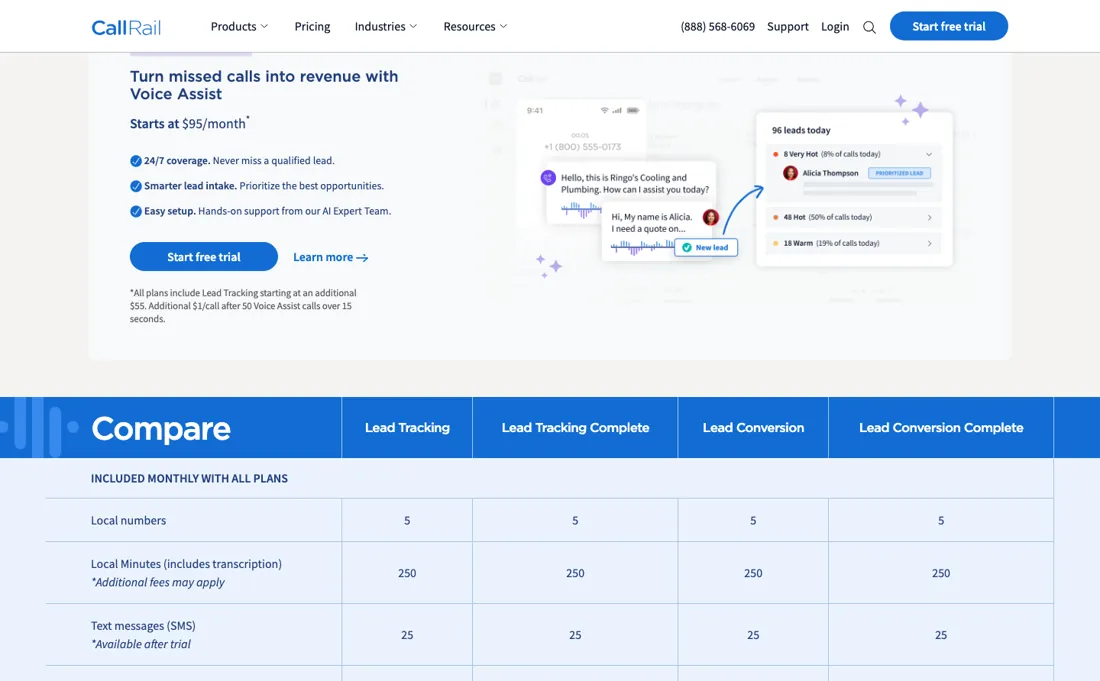Click the '*Available after trial' note
This screenshot has height=681, width=1100.
141,644
